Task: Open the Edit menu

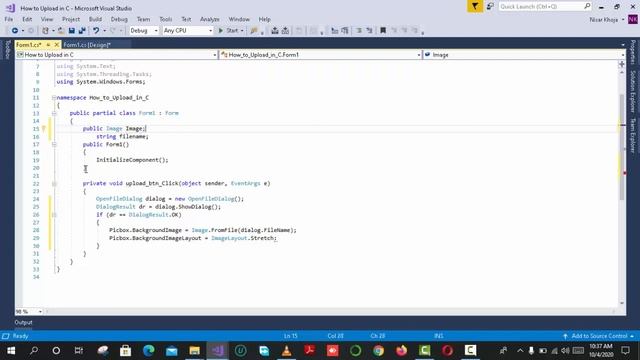Action: click(x=27, y=19)
